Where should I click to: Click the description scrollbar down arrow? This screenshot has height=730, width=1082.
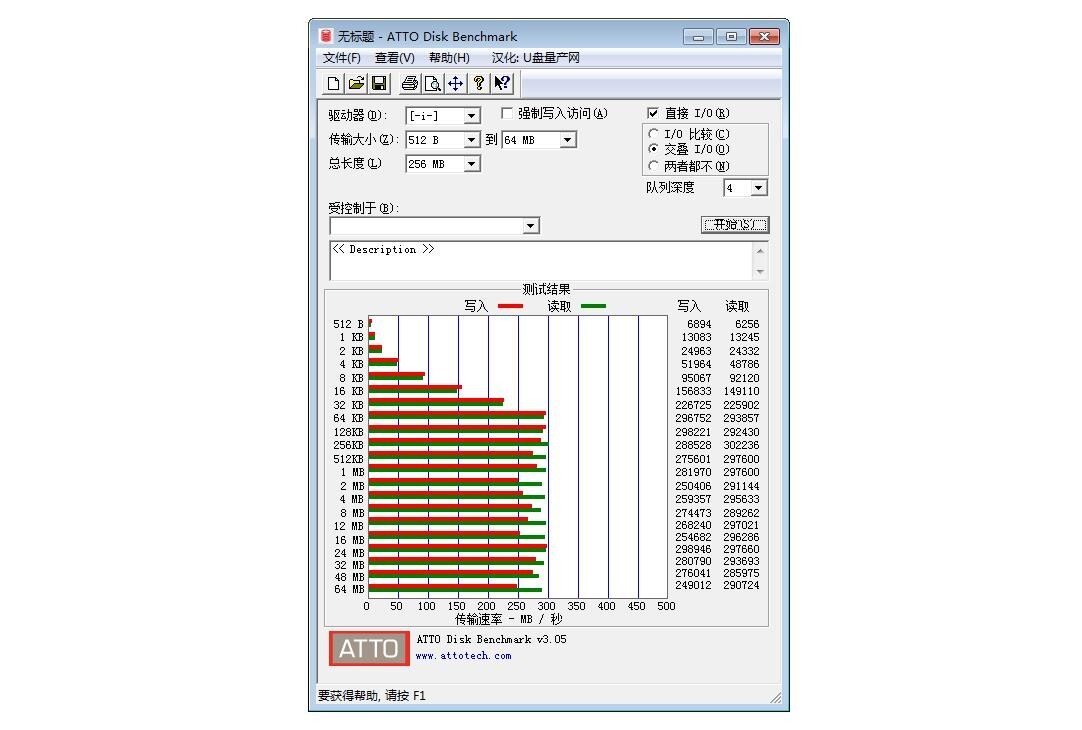[x=760, y=272]
